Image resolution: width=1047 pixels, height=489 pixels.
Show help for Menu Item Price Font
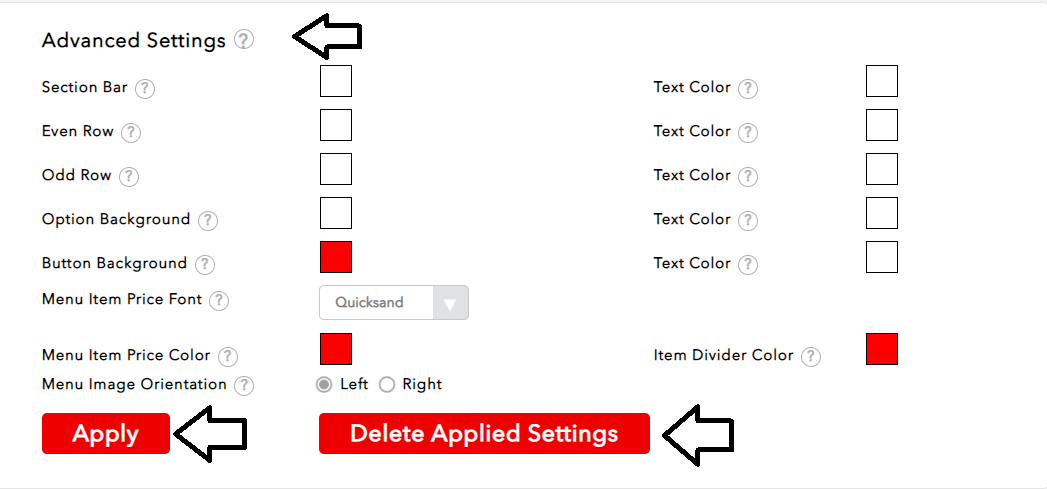tap(219, 300)
